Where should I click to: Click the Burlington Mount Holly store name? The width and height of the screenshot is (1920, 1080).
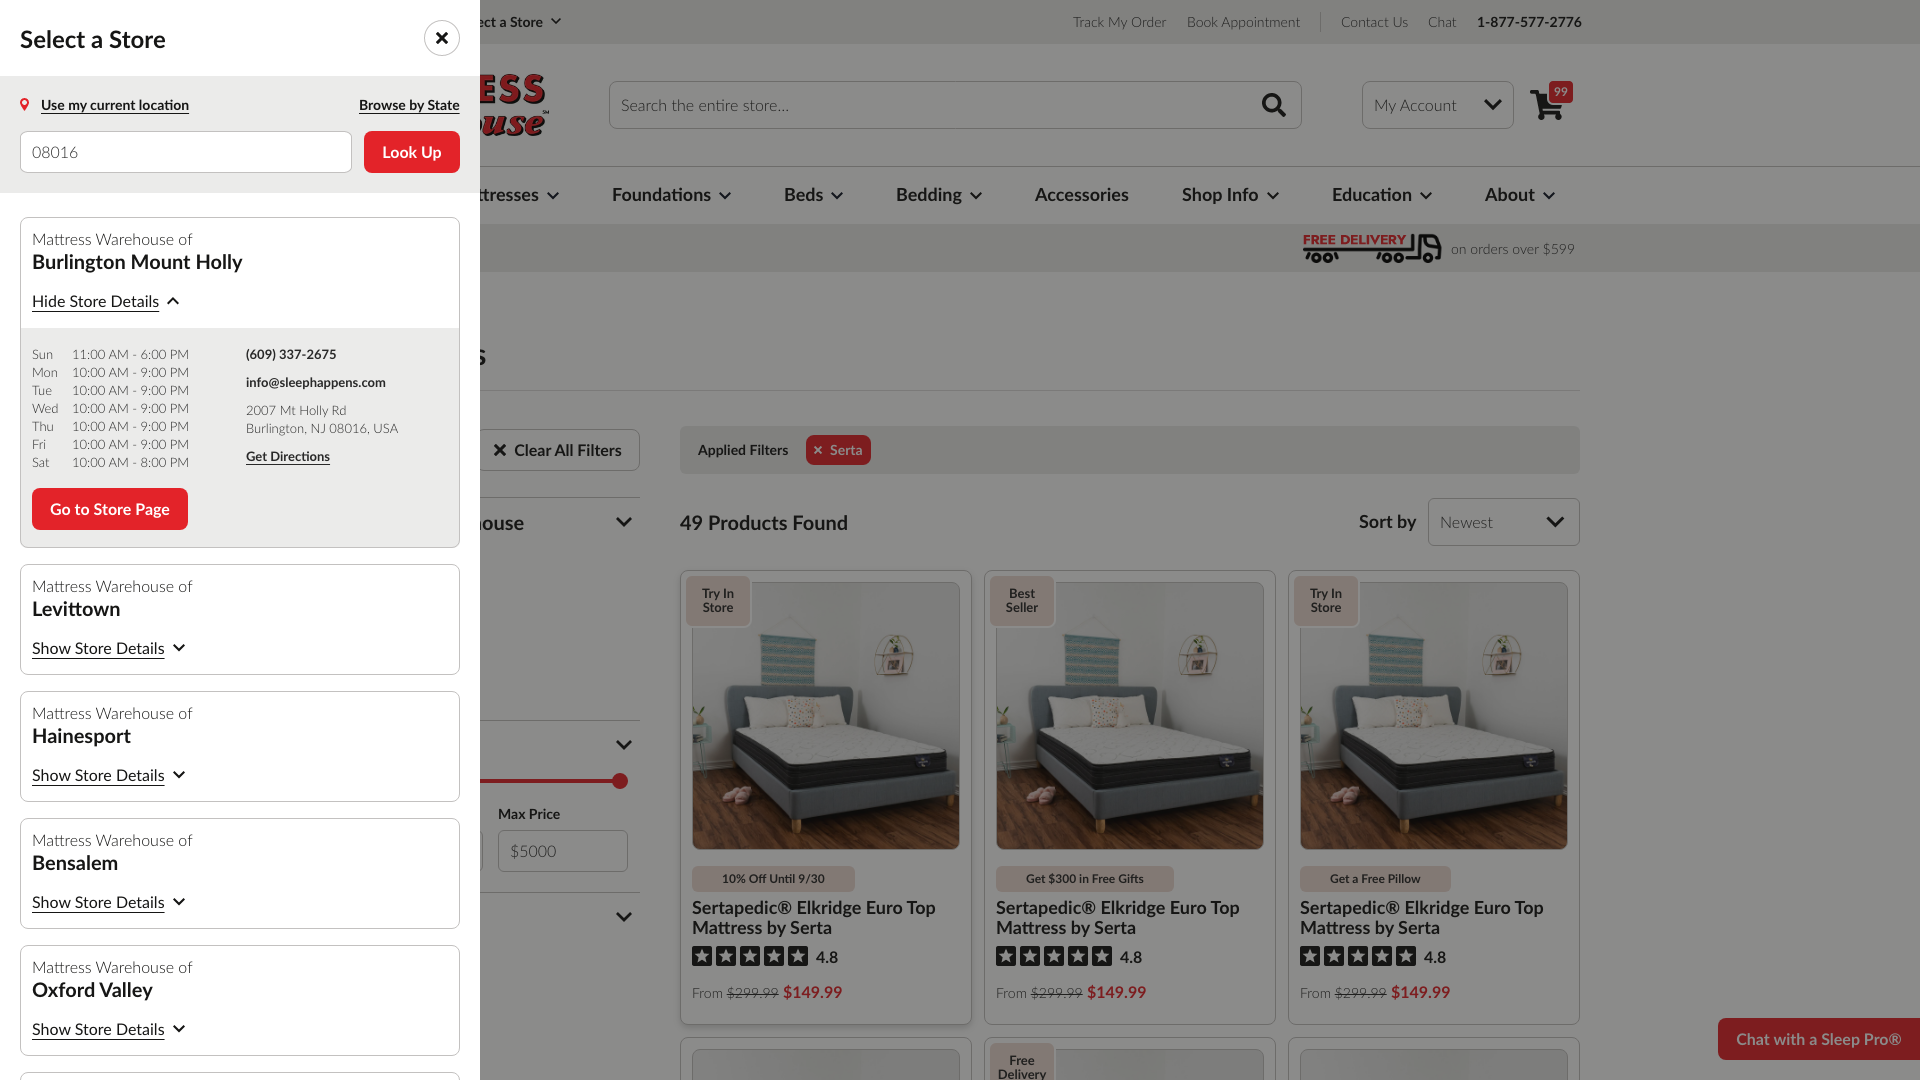[137, 262]
